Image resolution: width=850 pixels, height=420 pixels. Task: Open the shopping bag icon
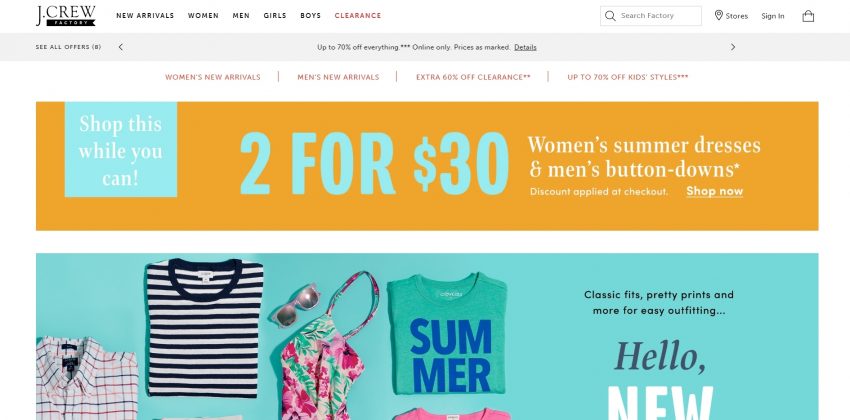808,16
